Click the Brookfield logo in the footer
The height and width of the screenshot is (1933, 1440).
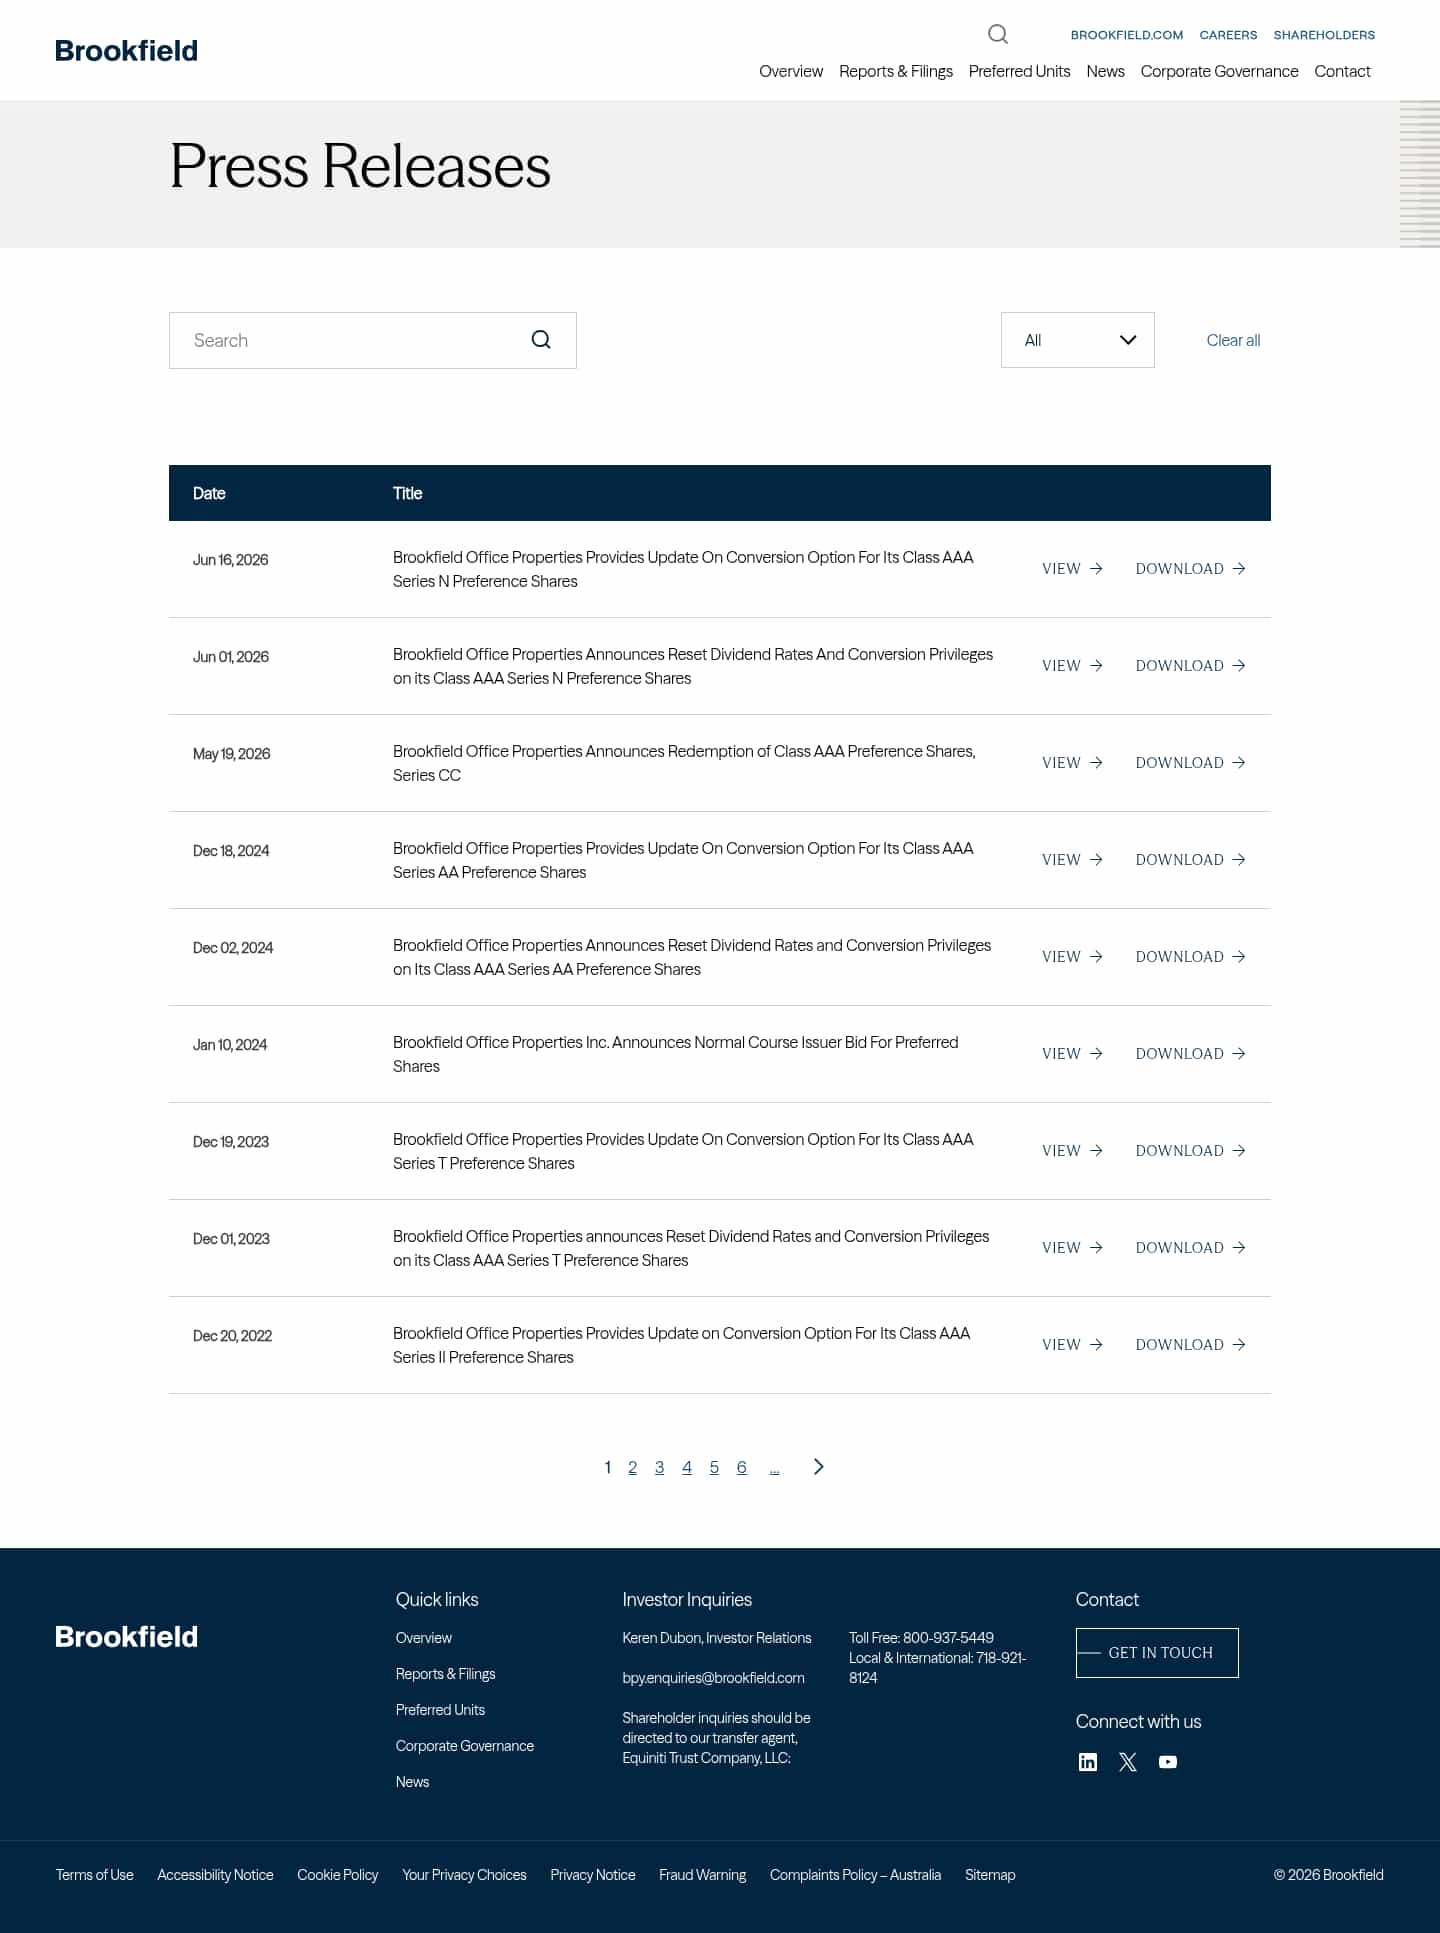point(126,1637)
